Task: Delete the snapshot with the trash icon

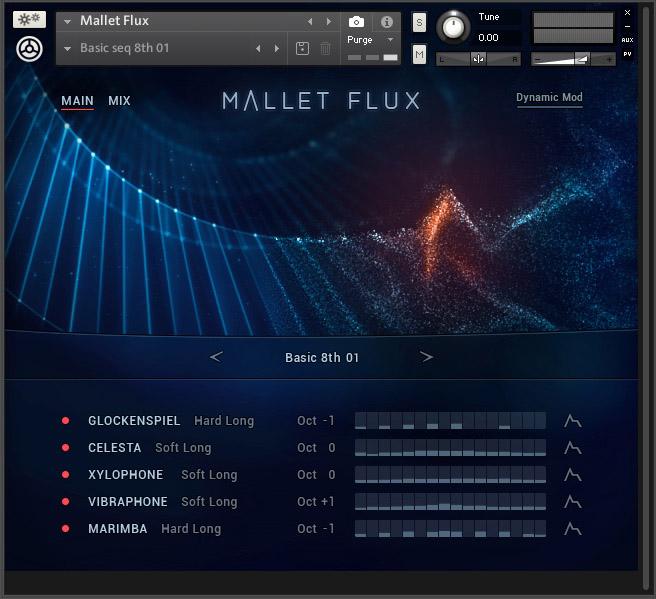Action: pos(325,49)
